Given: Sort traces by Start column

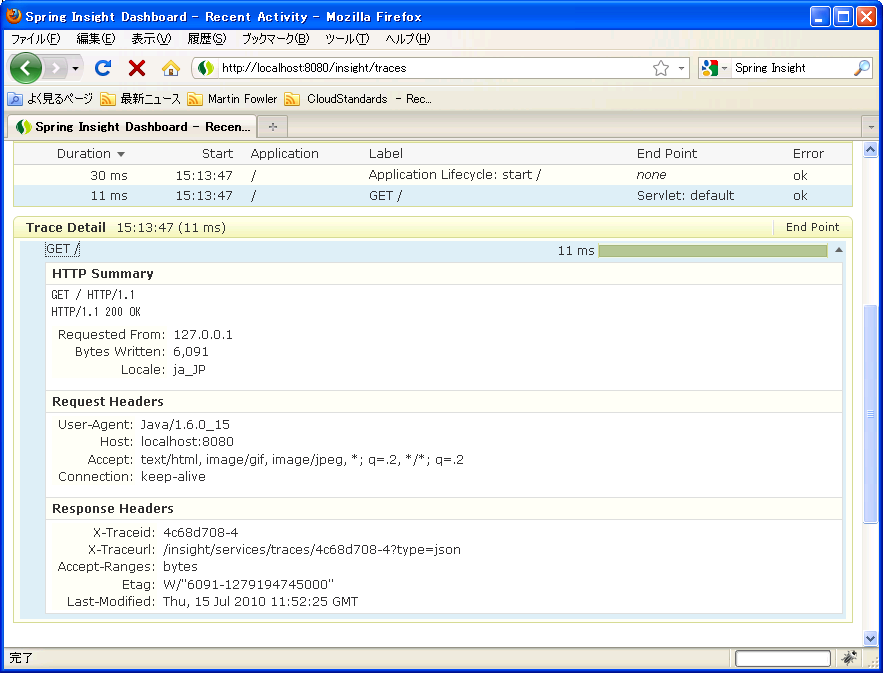Looking at the screenshot, I should (x=217, y=154).
